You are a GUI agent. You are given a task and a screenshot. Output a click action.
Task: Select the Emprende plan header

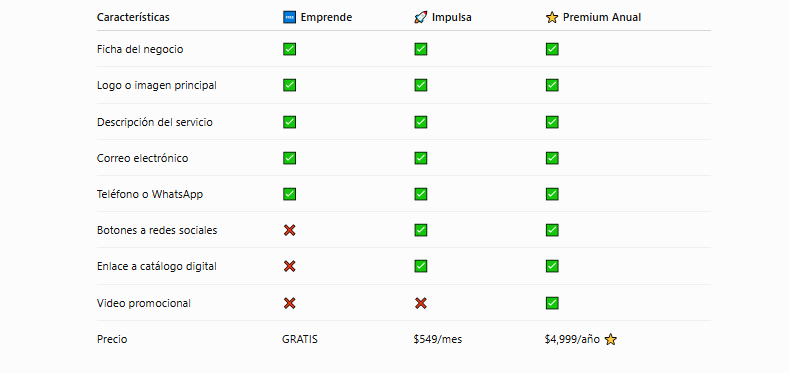point(318,18)
